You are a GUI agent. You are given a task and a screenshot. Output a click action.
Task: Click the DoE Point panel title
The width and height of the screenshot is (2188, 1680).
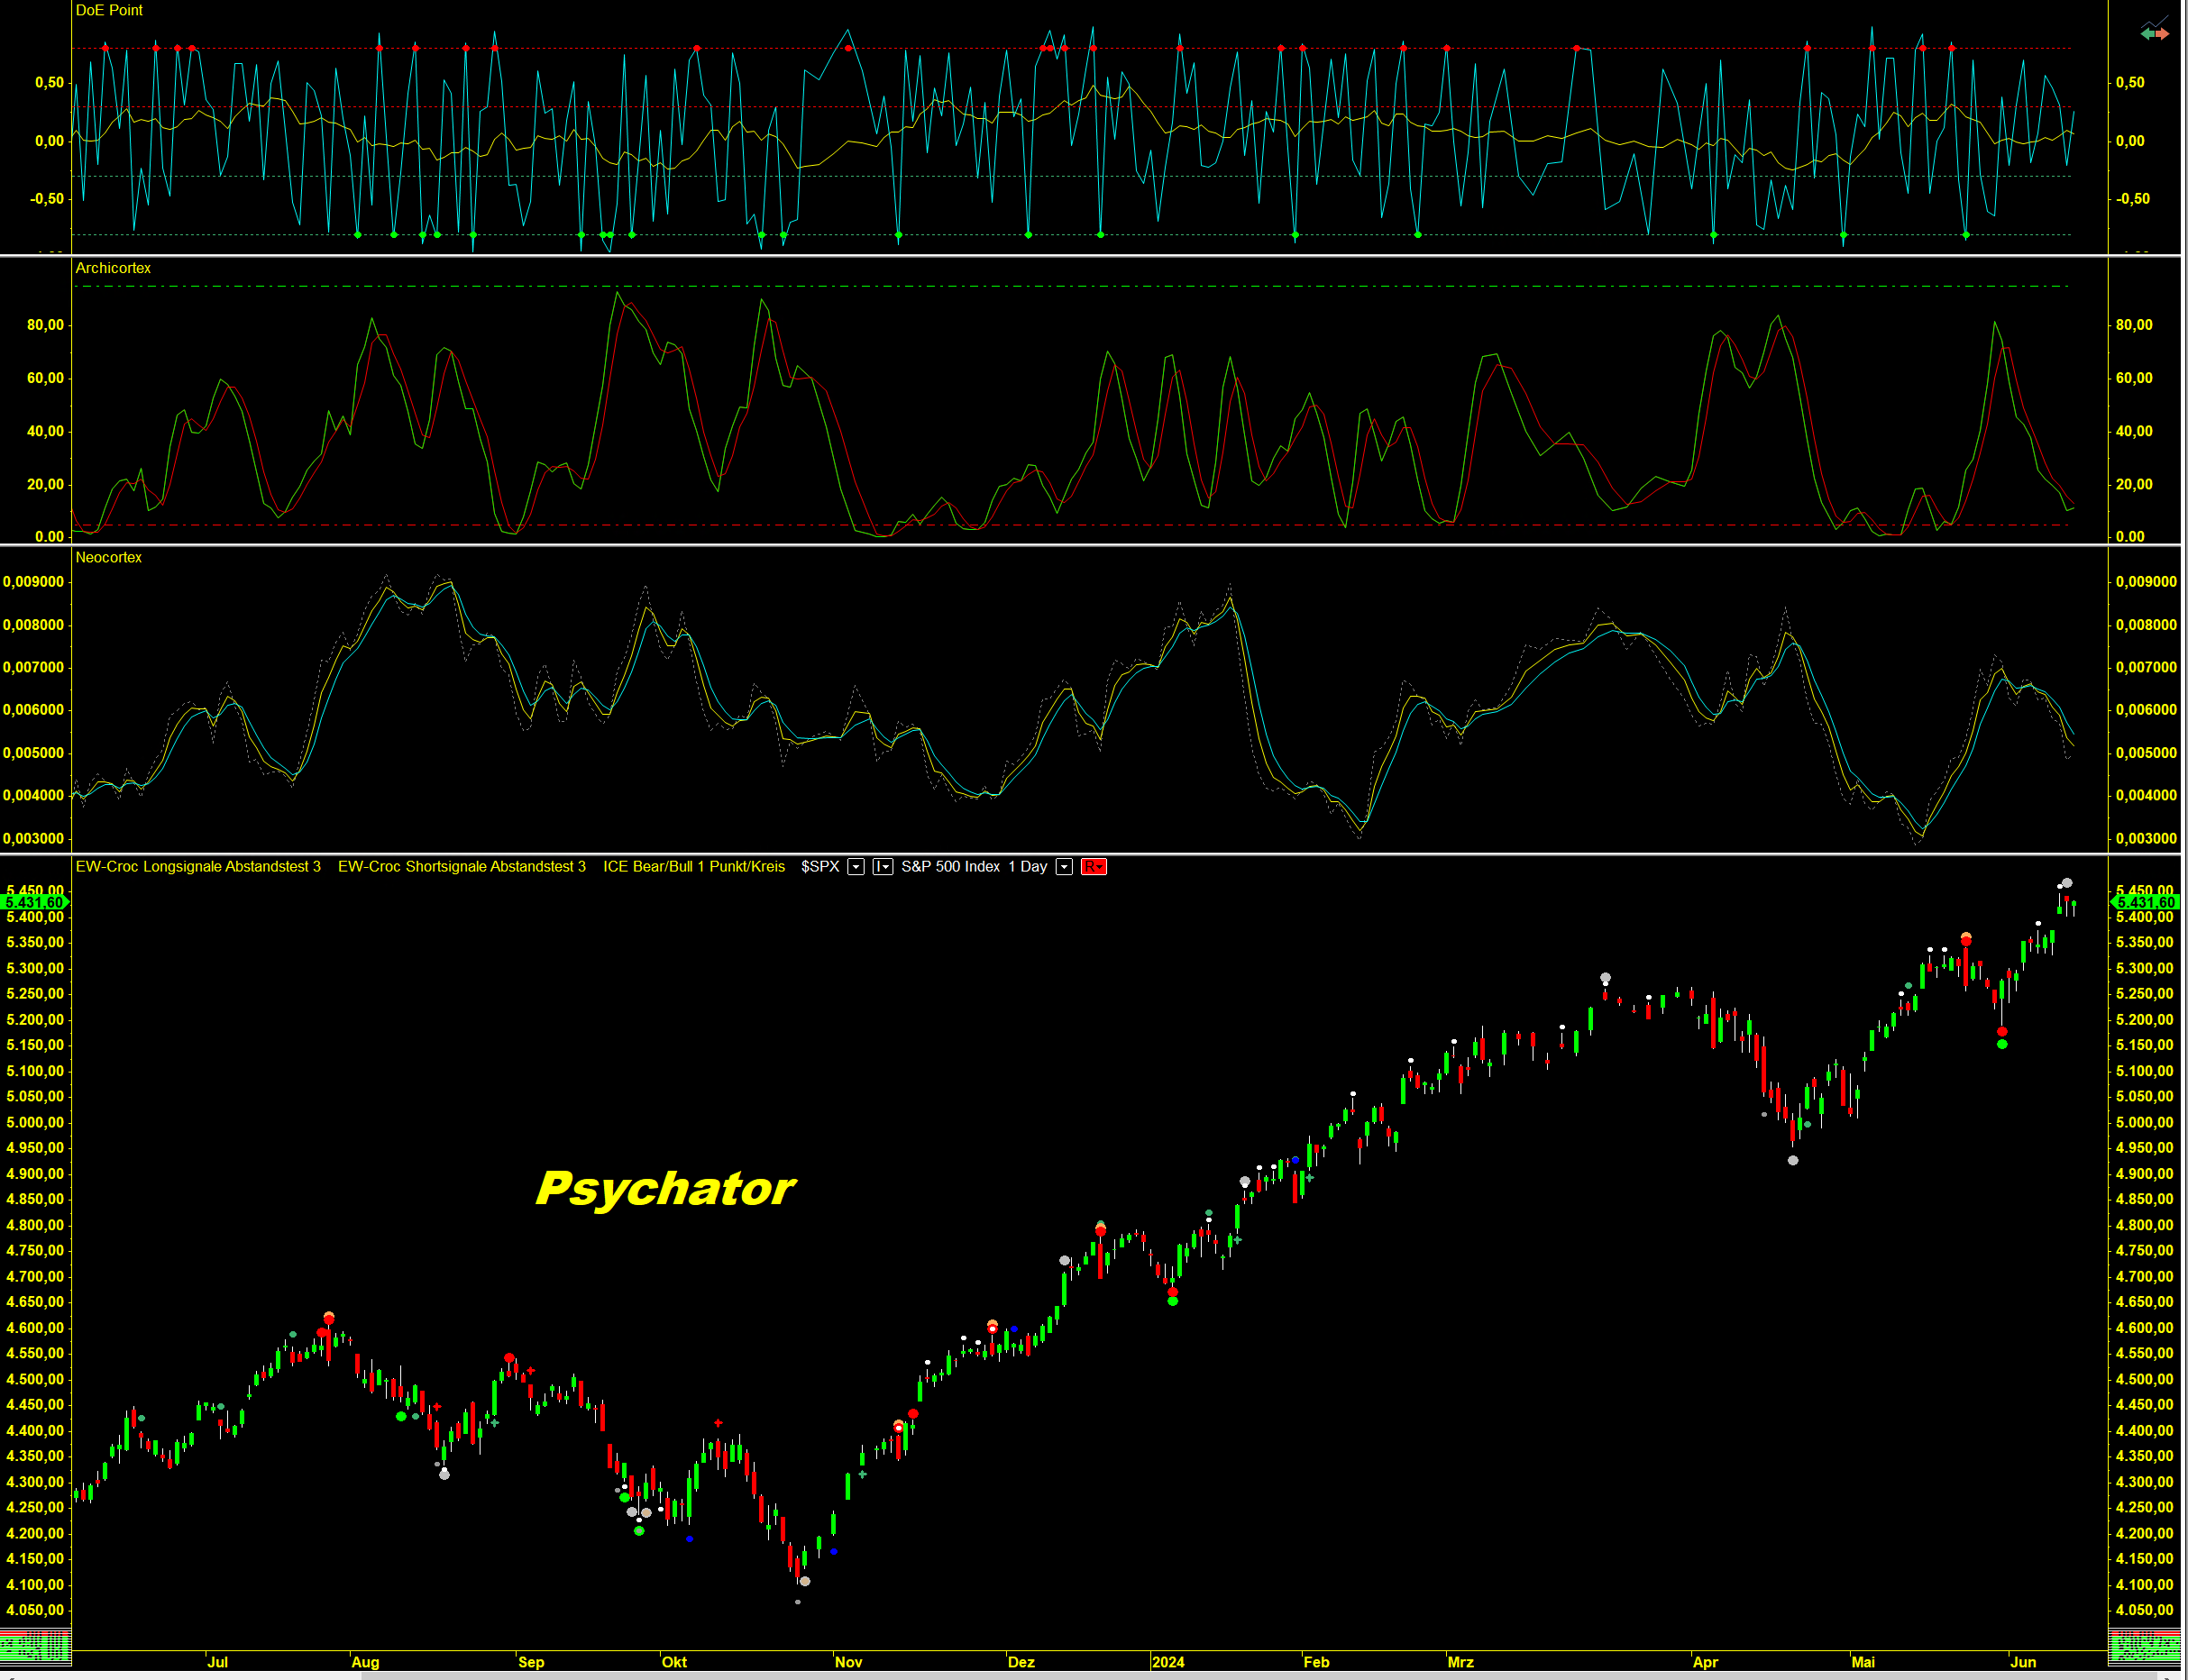click(109, 10)
